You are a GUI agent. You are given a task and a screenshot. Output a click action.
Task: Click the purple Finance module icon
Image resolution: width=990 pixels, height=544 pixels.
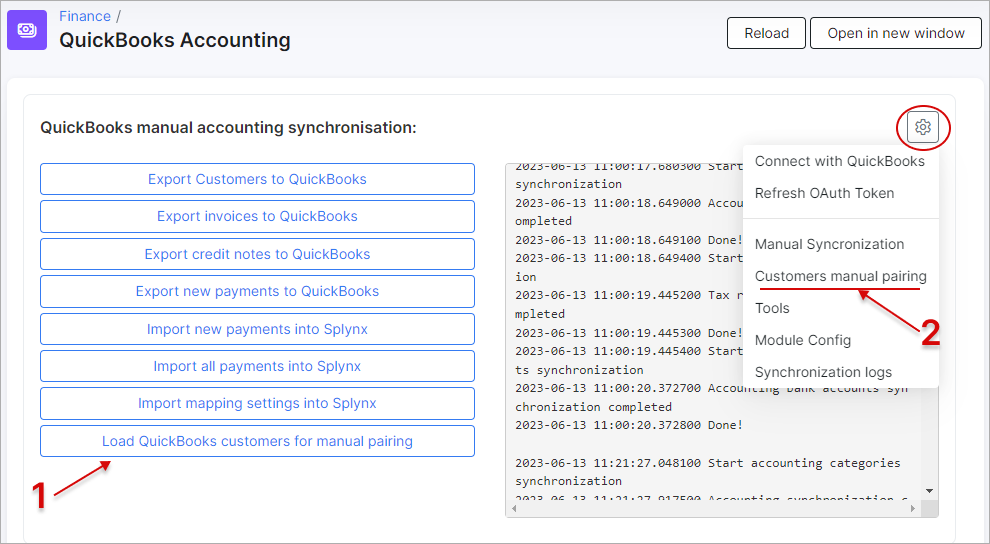(x=27, y=29)
